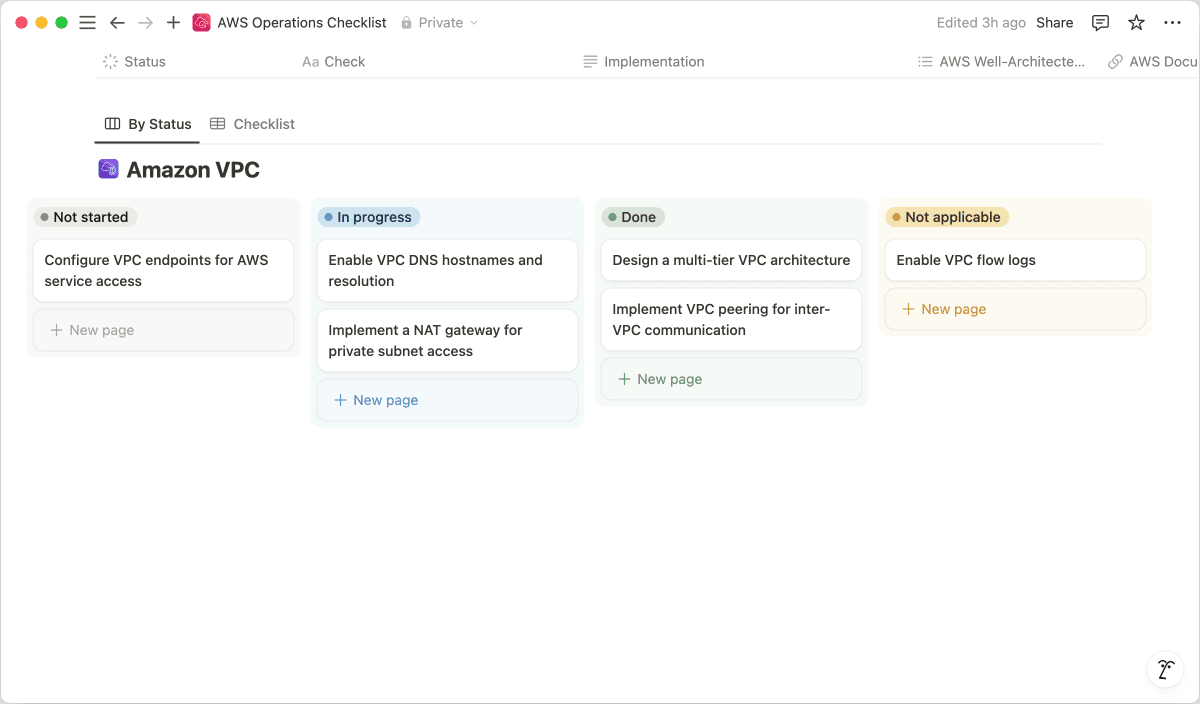
Task: Click the Amazon VPC heading
Action: point(193,170)
